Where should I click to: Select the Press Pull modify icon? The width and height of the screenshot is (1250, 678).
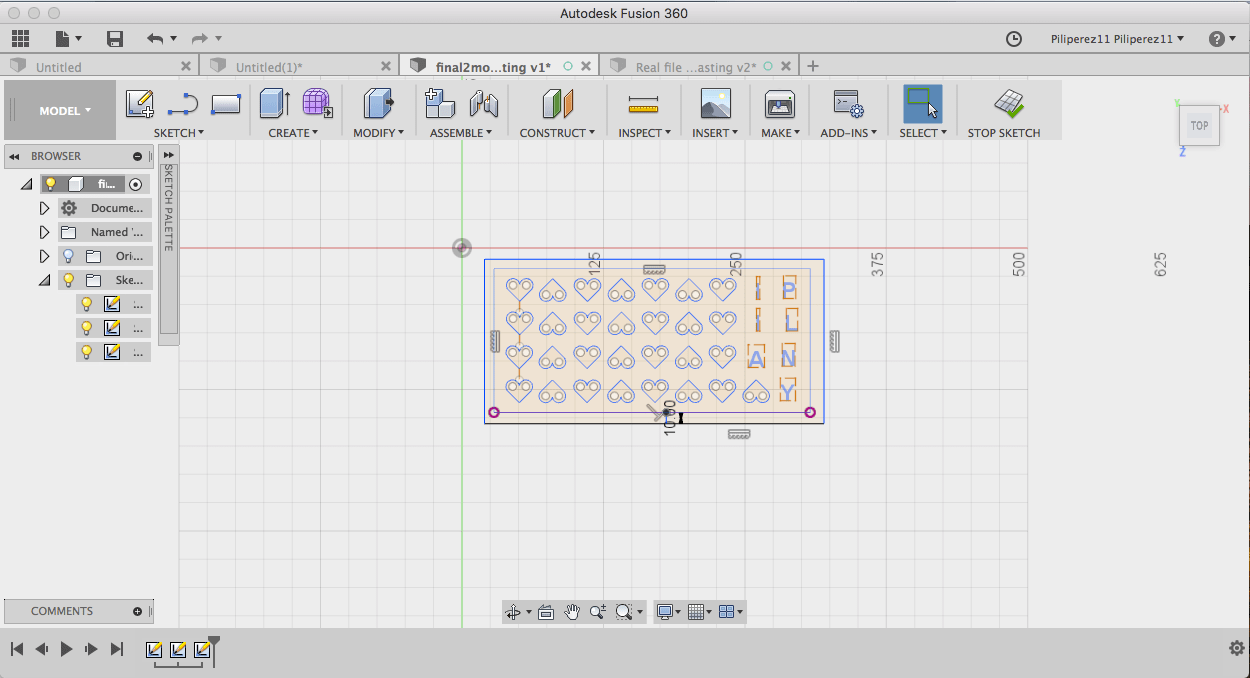pos(378,104)
